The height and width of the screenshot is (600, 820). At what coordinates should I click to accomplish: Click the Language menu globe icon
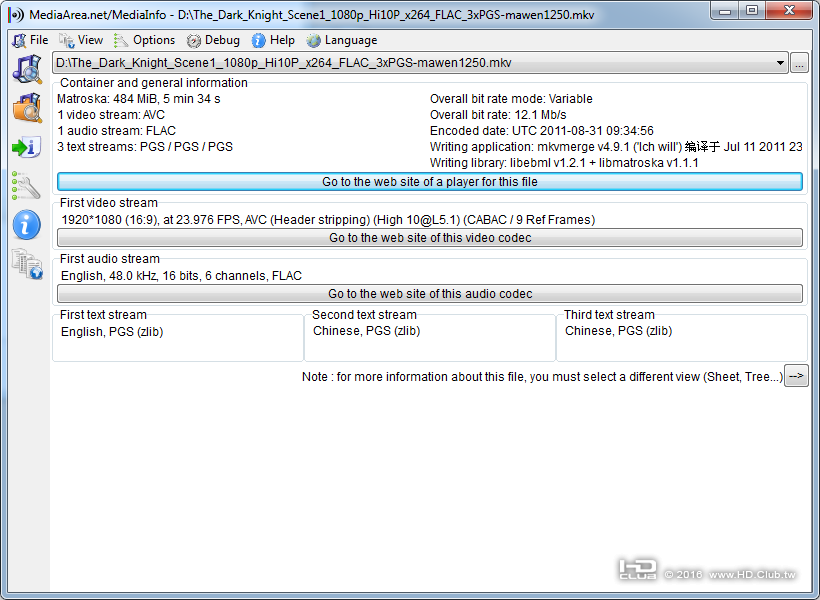[313, 40]
